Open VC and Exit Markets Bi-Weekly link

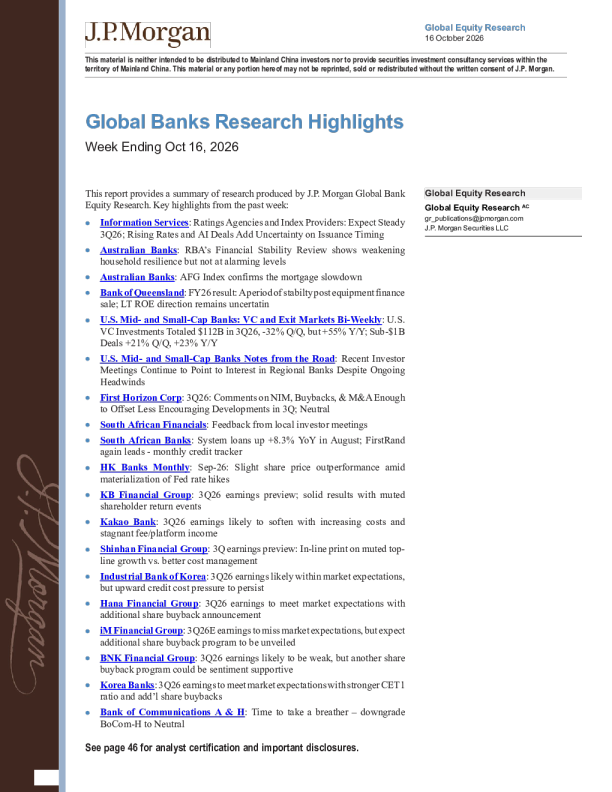(241, 320)
